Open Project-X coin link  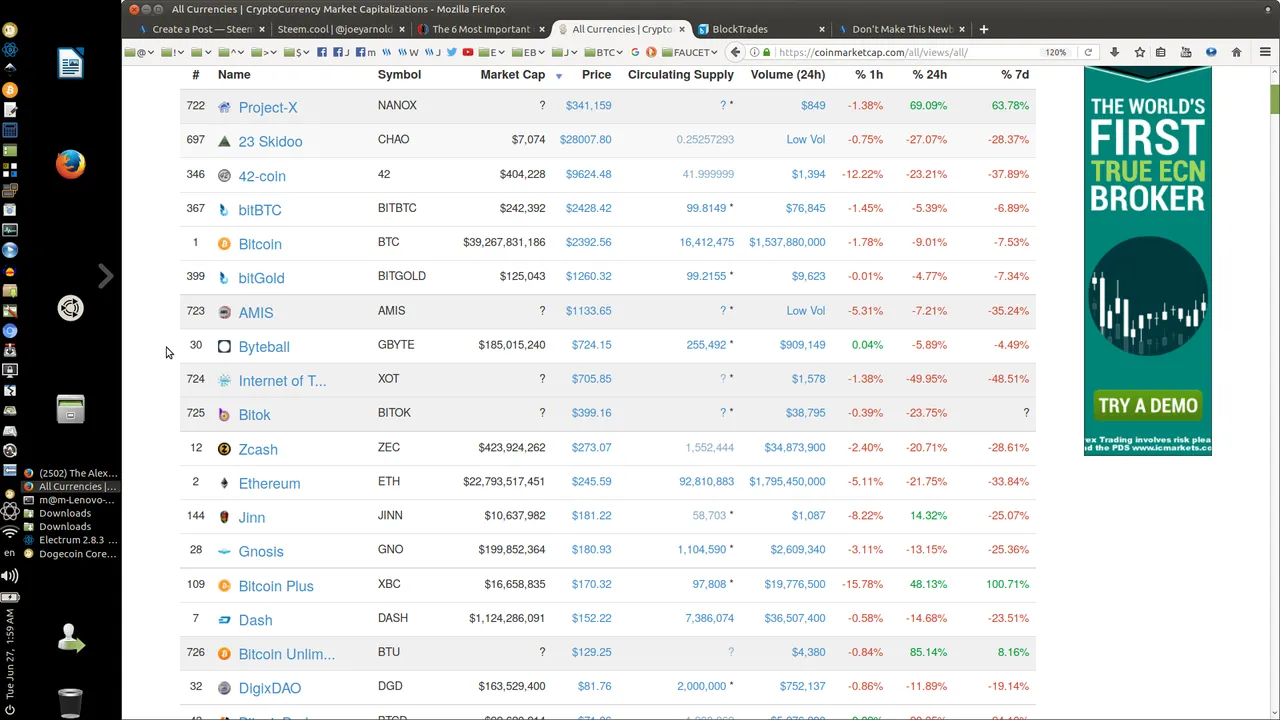pos(267,108)
